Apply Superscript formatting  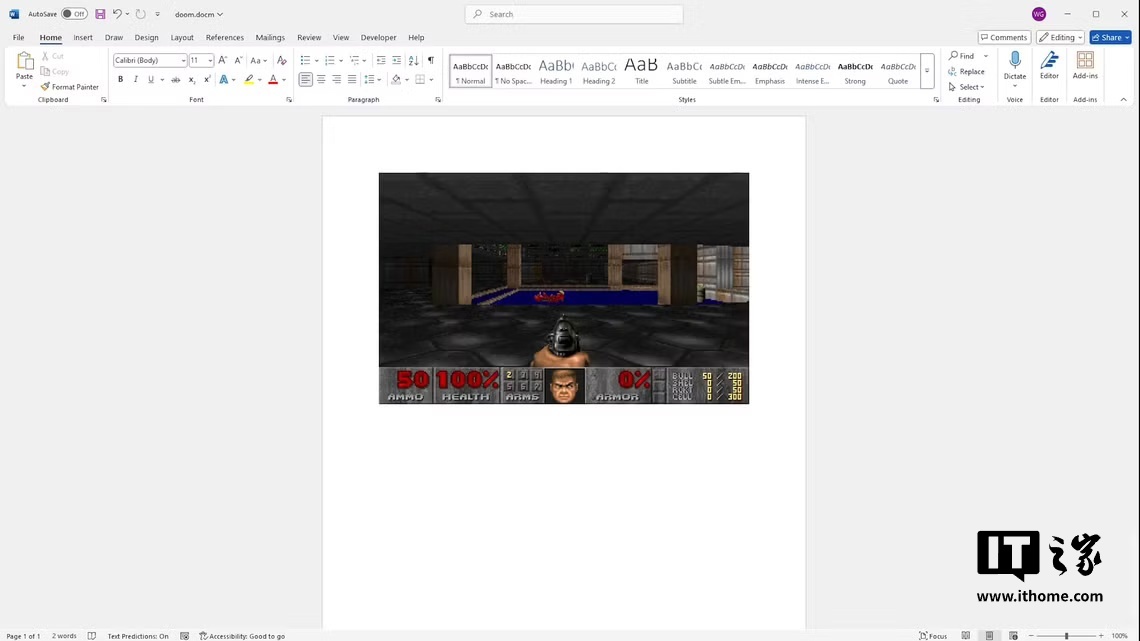click(x=207, y=79)
